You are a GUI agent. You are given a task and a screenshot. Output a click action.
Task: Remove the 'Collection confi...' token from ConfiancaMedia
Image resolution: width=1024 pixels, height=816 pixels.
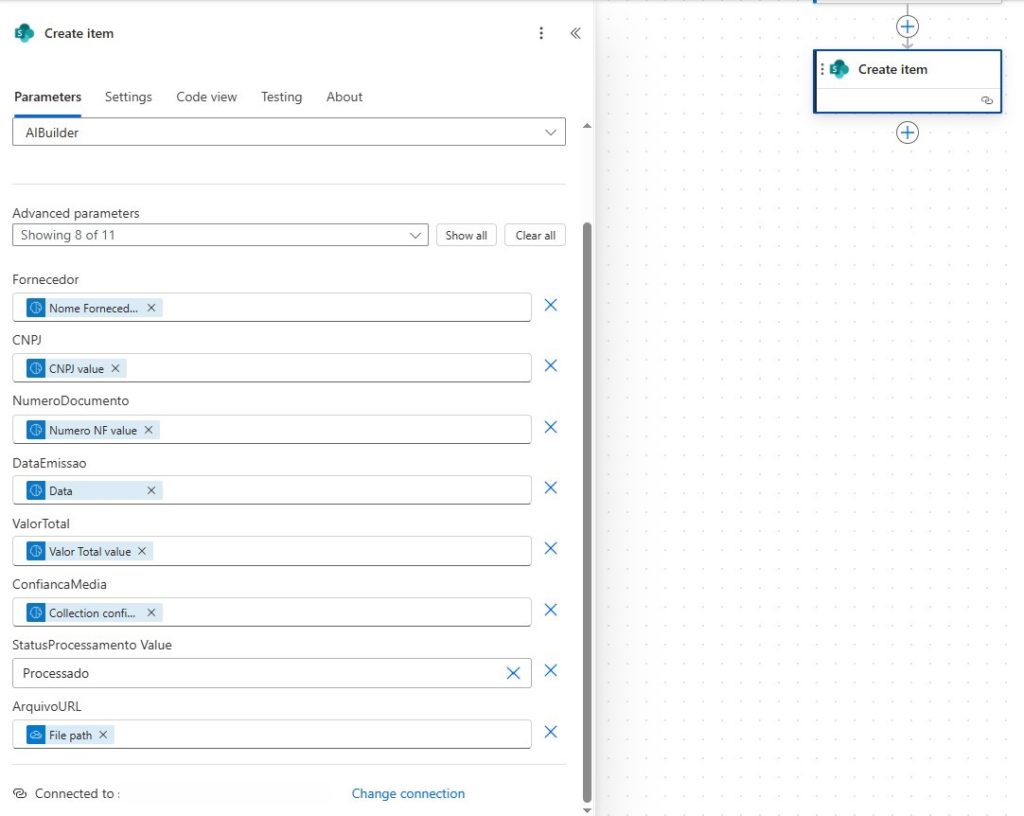(x=152, y=612)
